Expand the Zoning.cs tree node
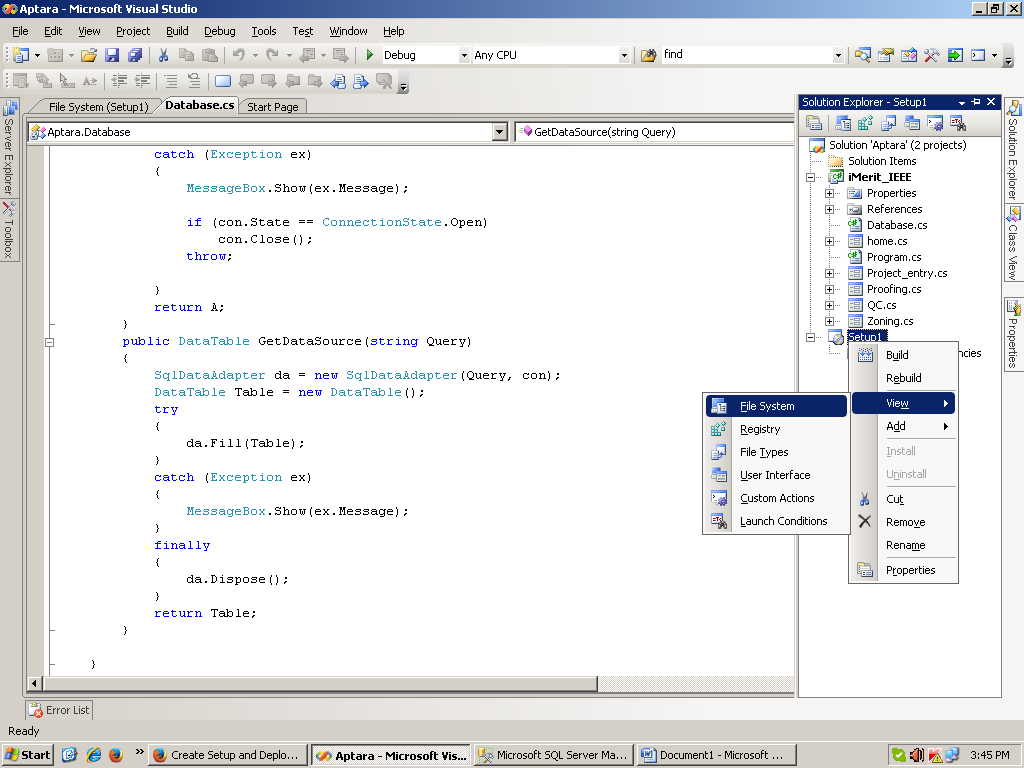The image size is (1024, 768). (829, 321)
